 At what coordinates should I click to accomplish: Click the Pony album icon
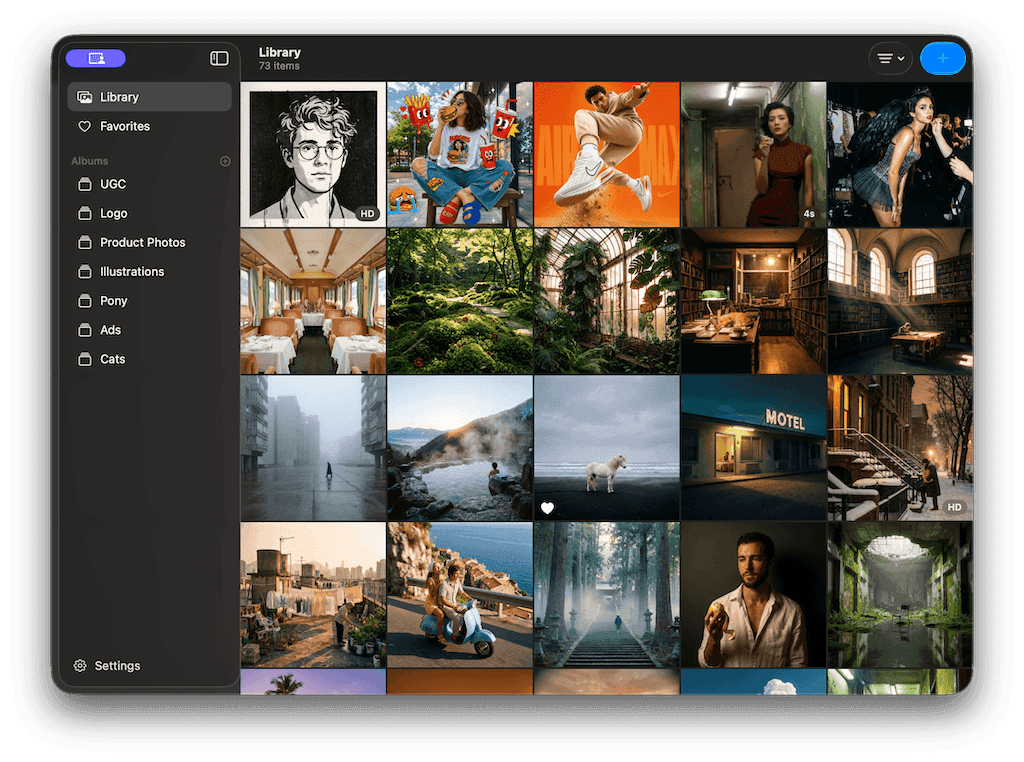85,301
